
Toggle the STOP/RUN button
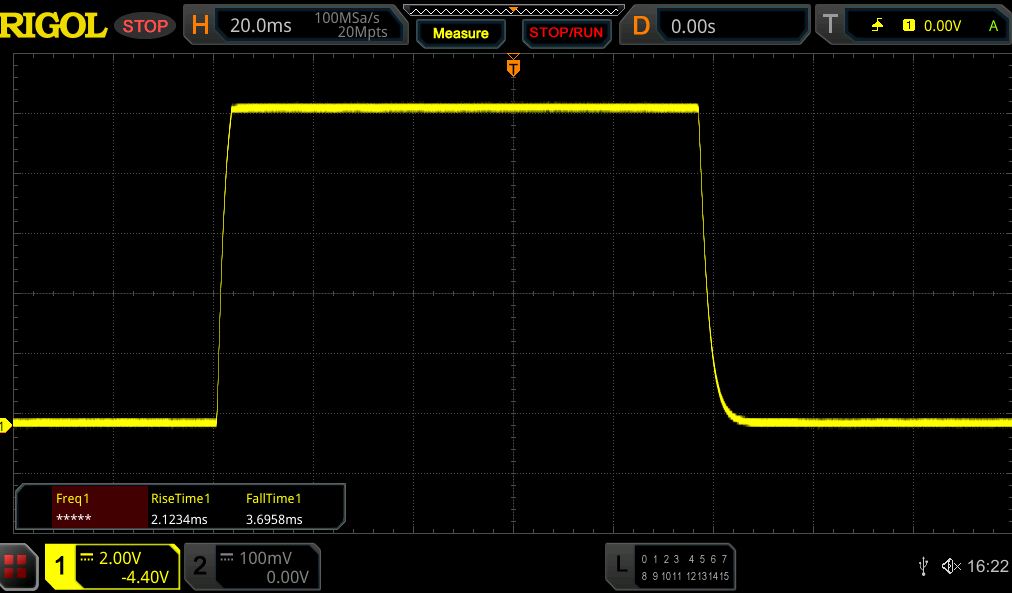[x=566, y=33]
